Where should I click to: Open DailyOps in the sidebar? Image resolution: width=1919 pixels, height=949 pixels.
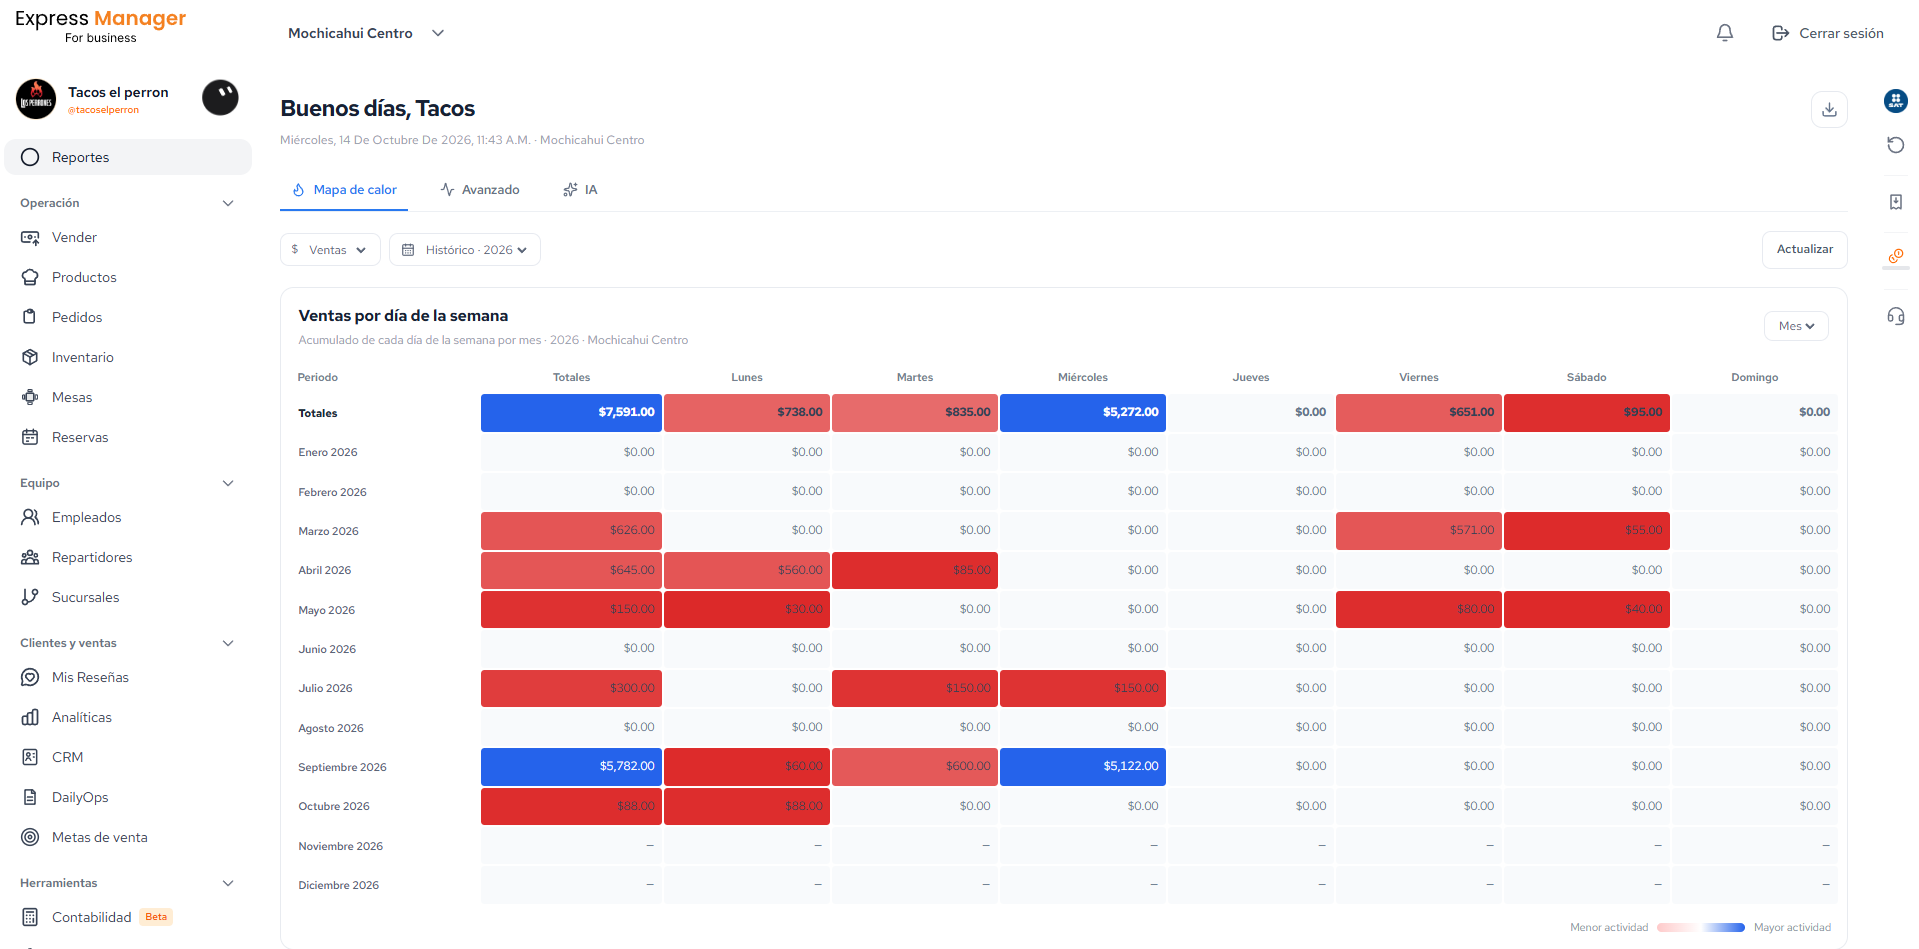click(128, 797)
